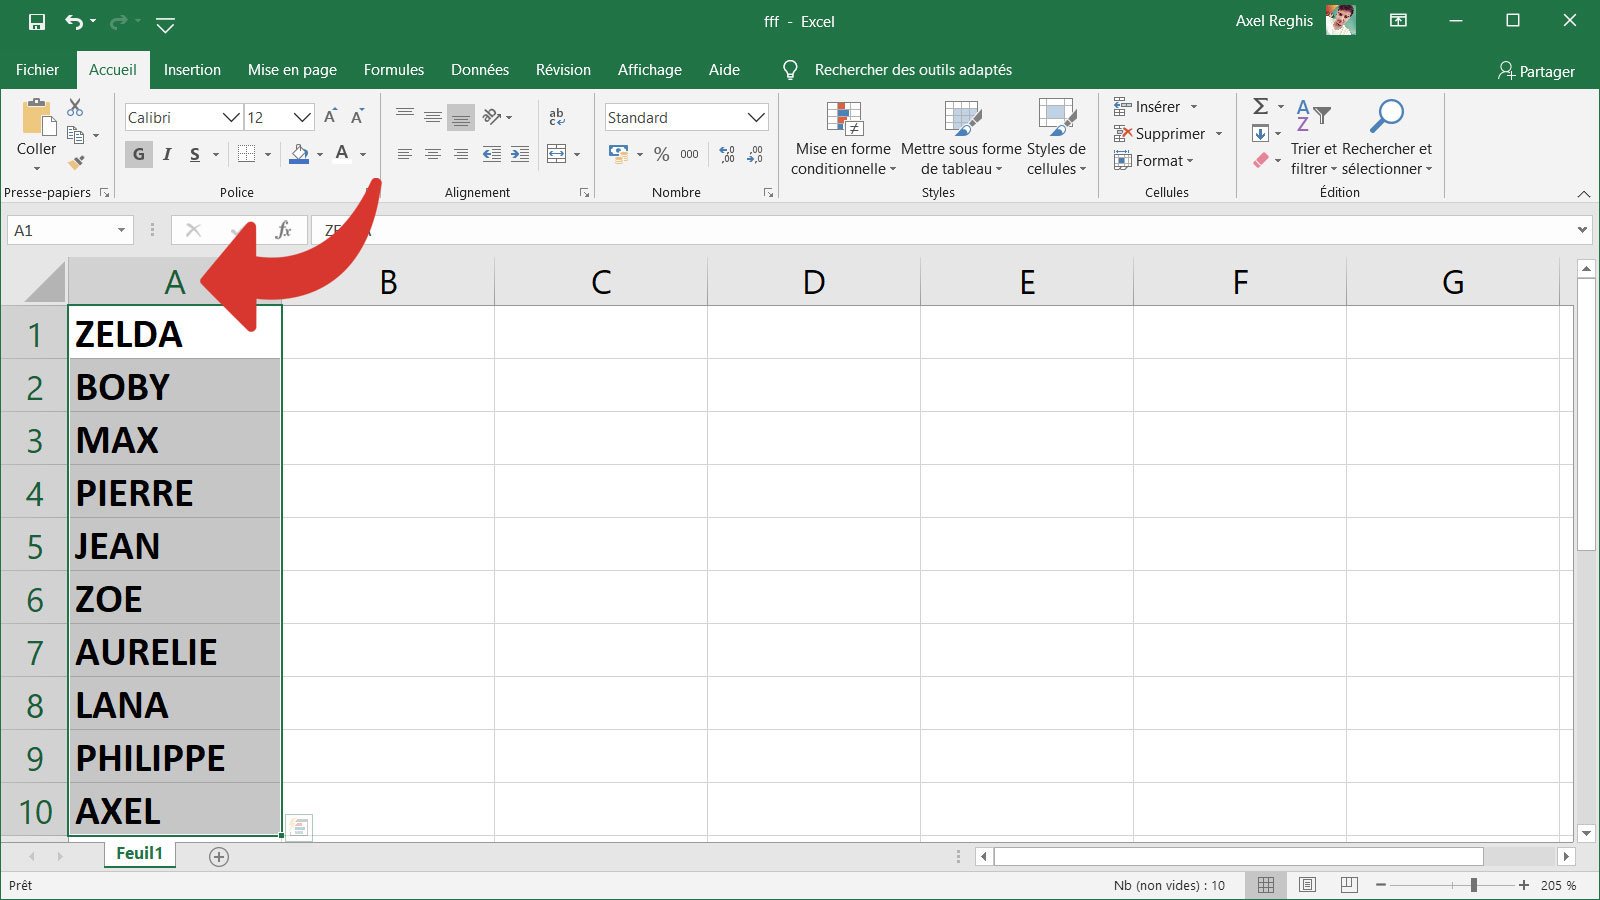Click the Partager button
Image resolution: width=1600 pixels, height=900 pixels.
tap(1537, 70)
